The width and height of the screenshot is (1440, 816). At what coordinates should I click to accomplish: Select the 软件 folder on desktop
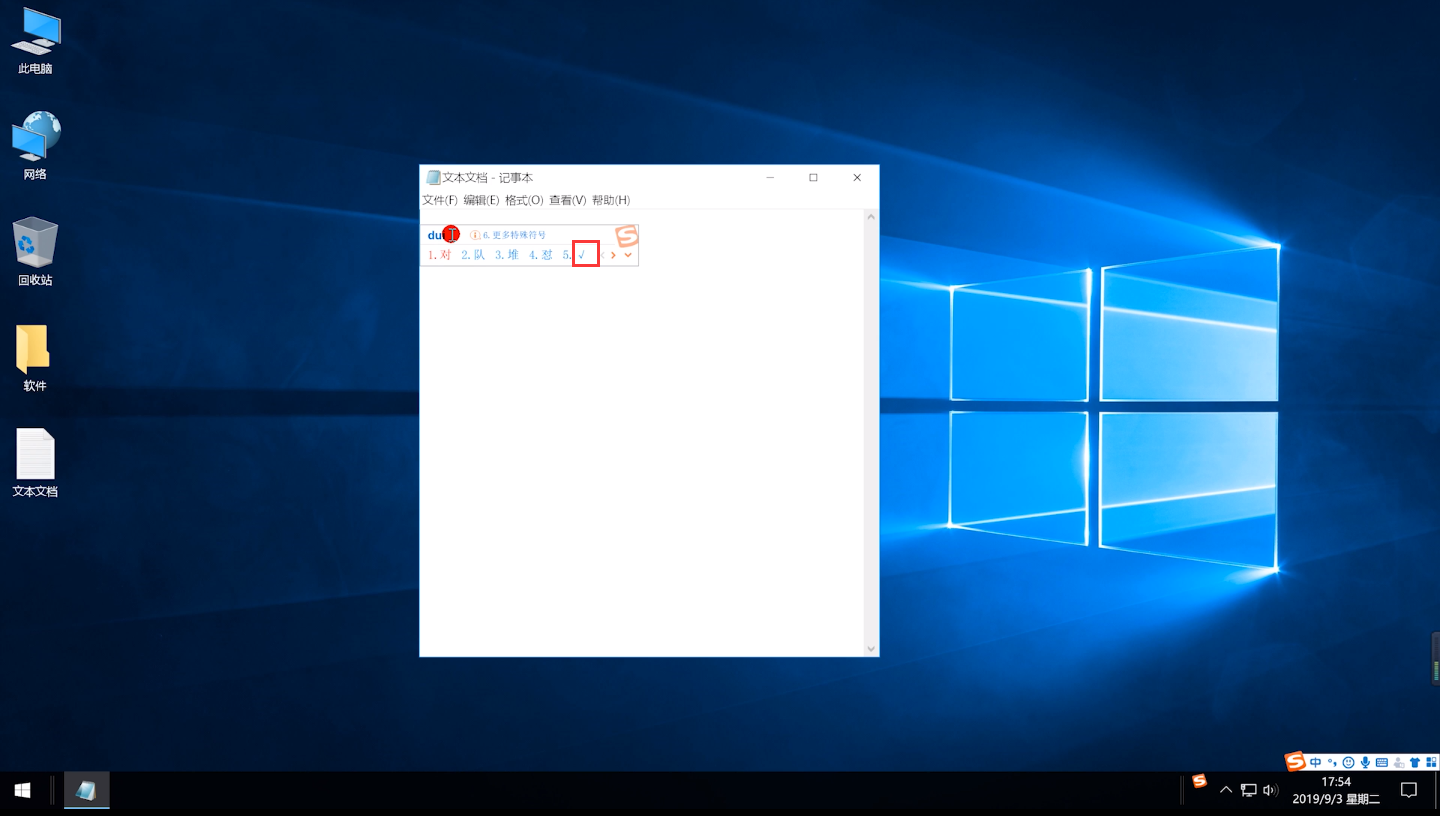[35, 358]
